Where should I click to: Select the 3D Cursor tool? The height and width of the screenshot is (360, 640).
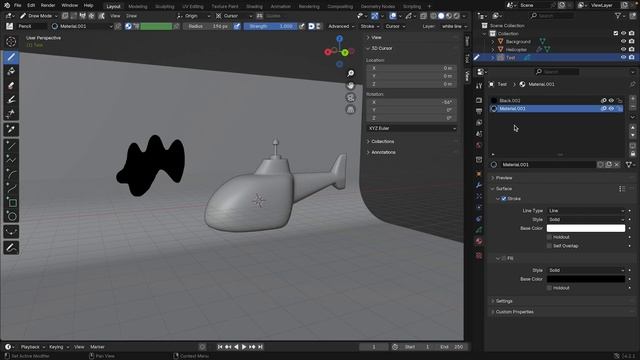[11, 42]
